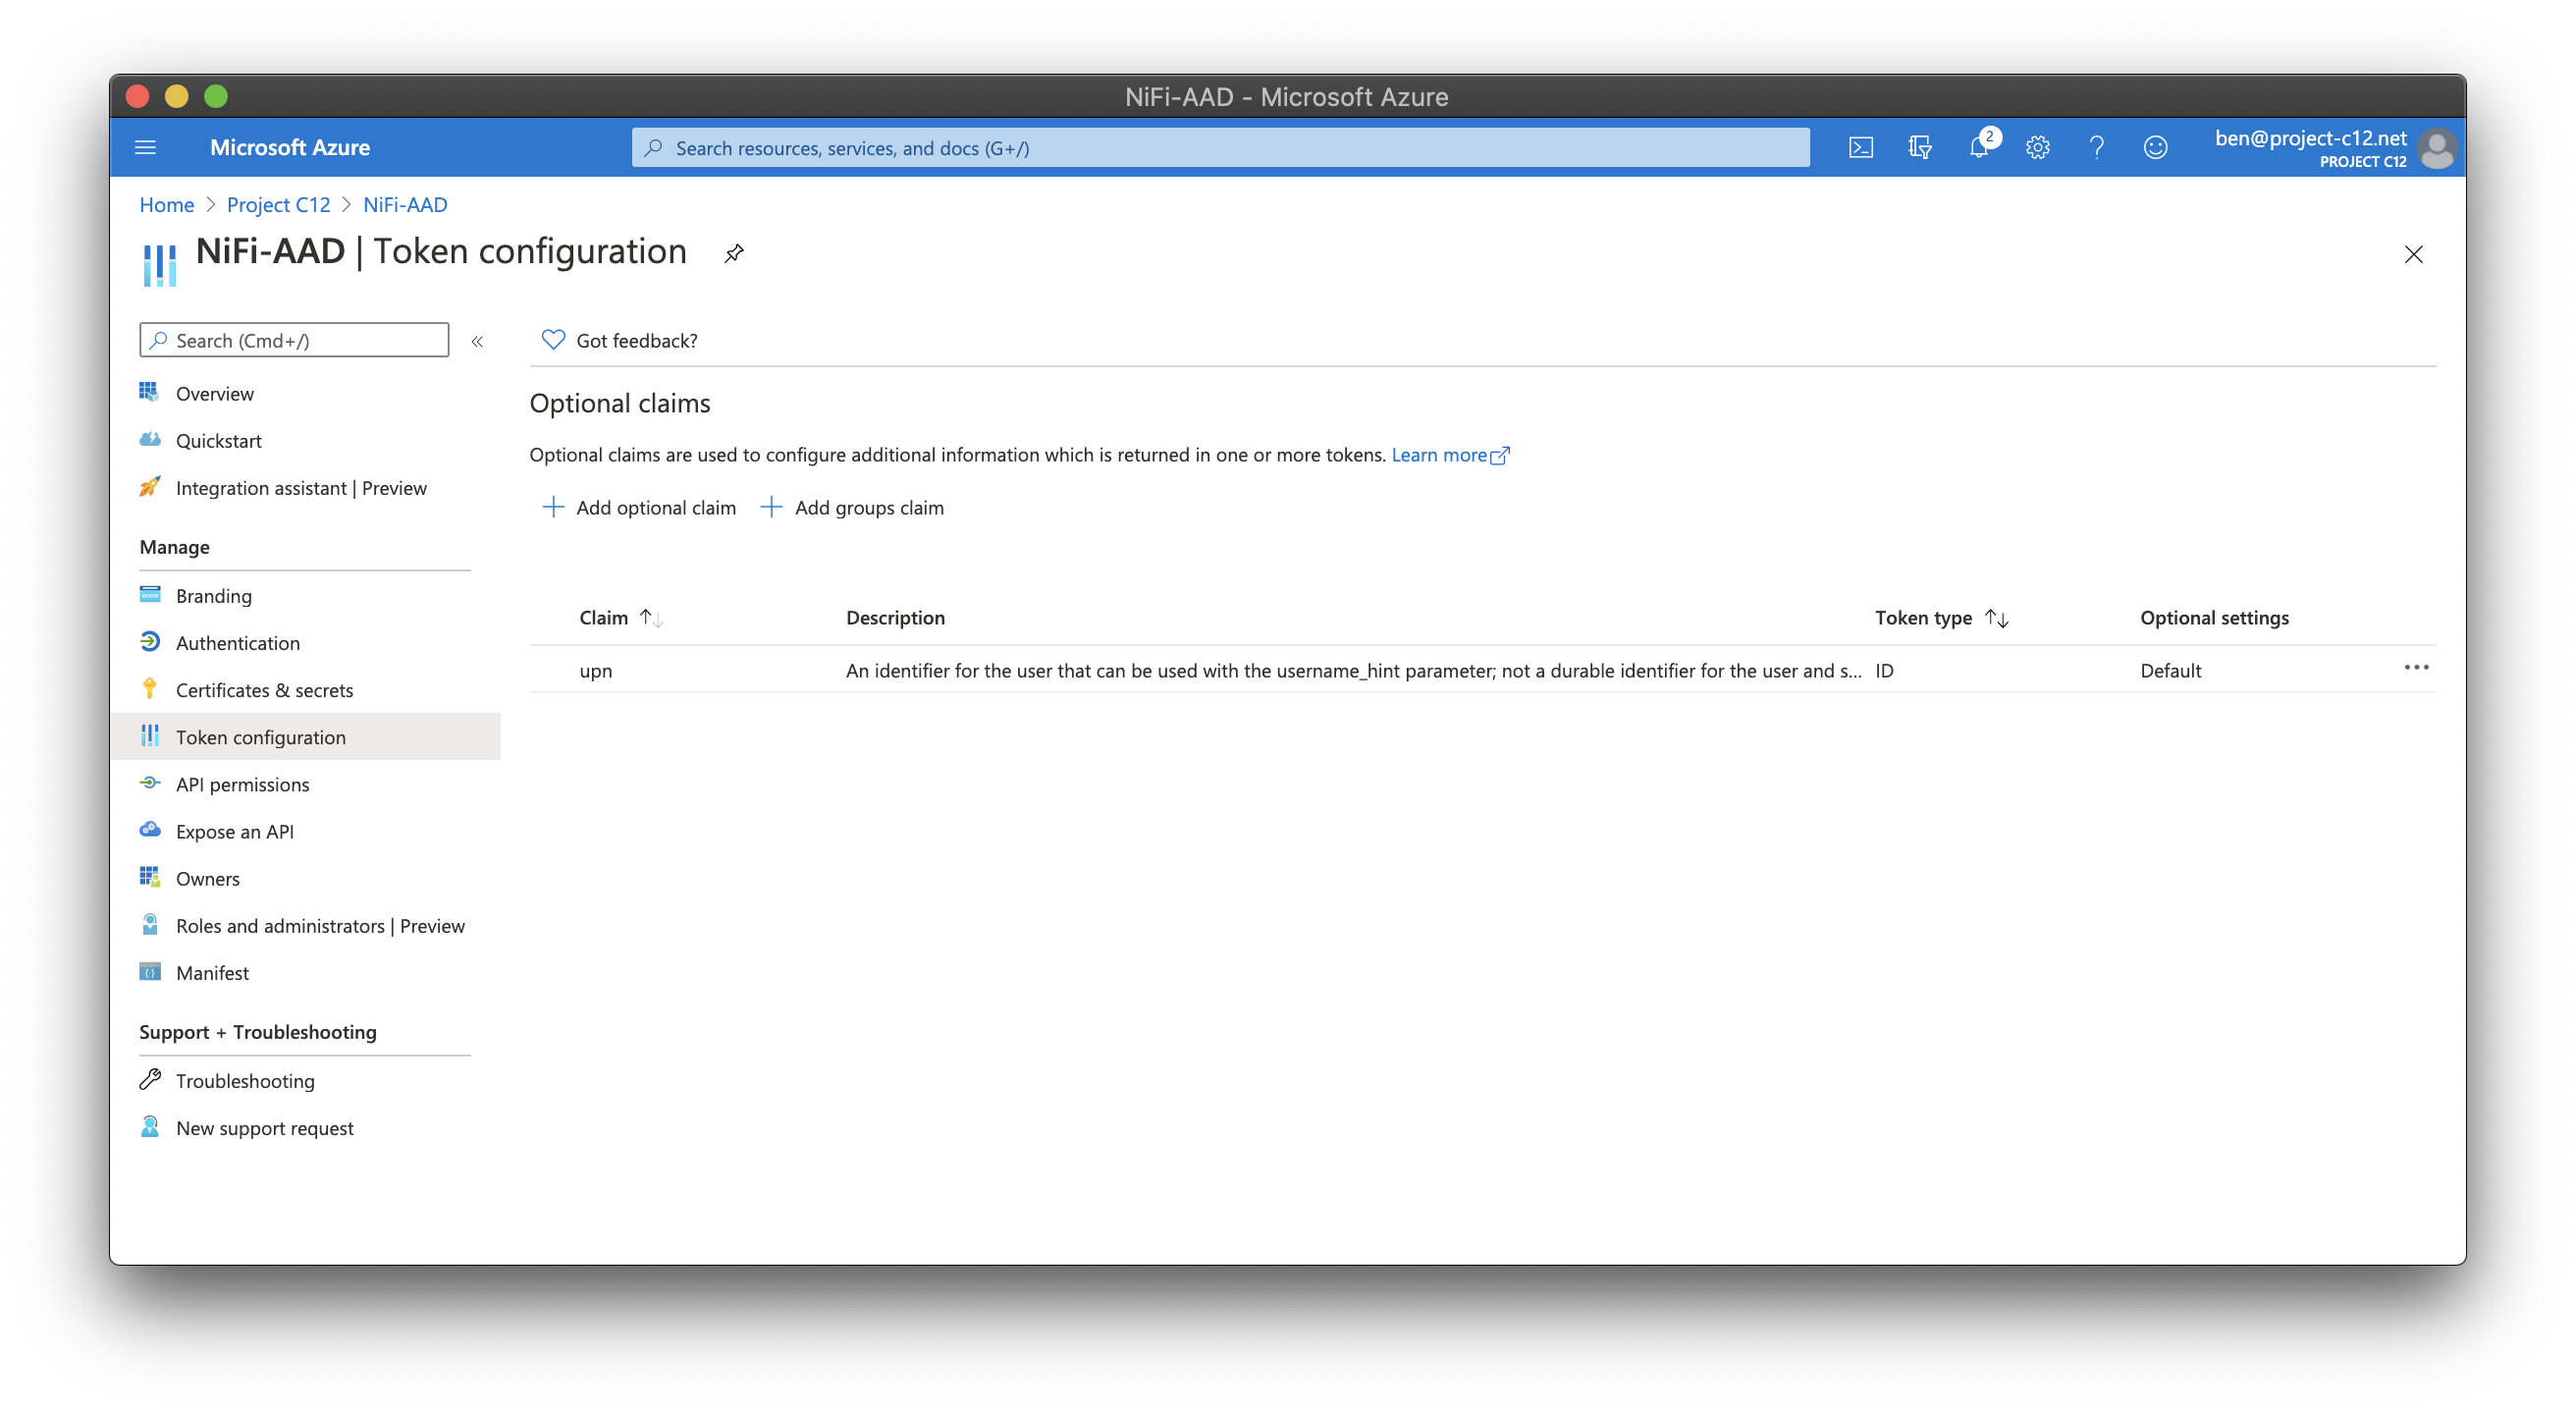Go to API permissions section

coord(242,784)
